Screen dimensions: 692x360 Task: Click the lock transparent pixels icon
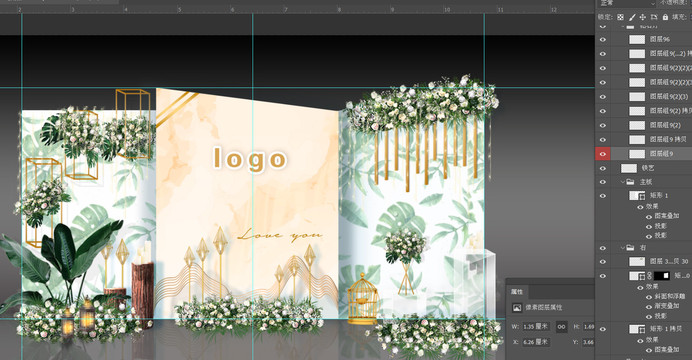coord(621,17)
